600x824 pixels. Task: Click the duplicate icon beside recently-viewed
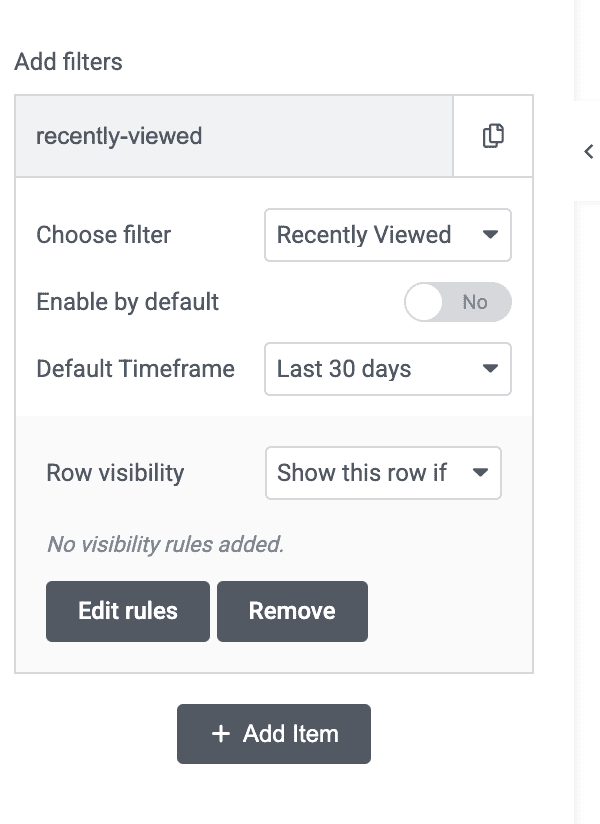click(x=493, y=136)
